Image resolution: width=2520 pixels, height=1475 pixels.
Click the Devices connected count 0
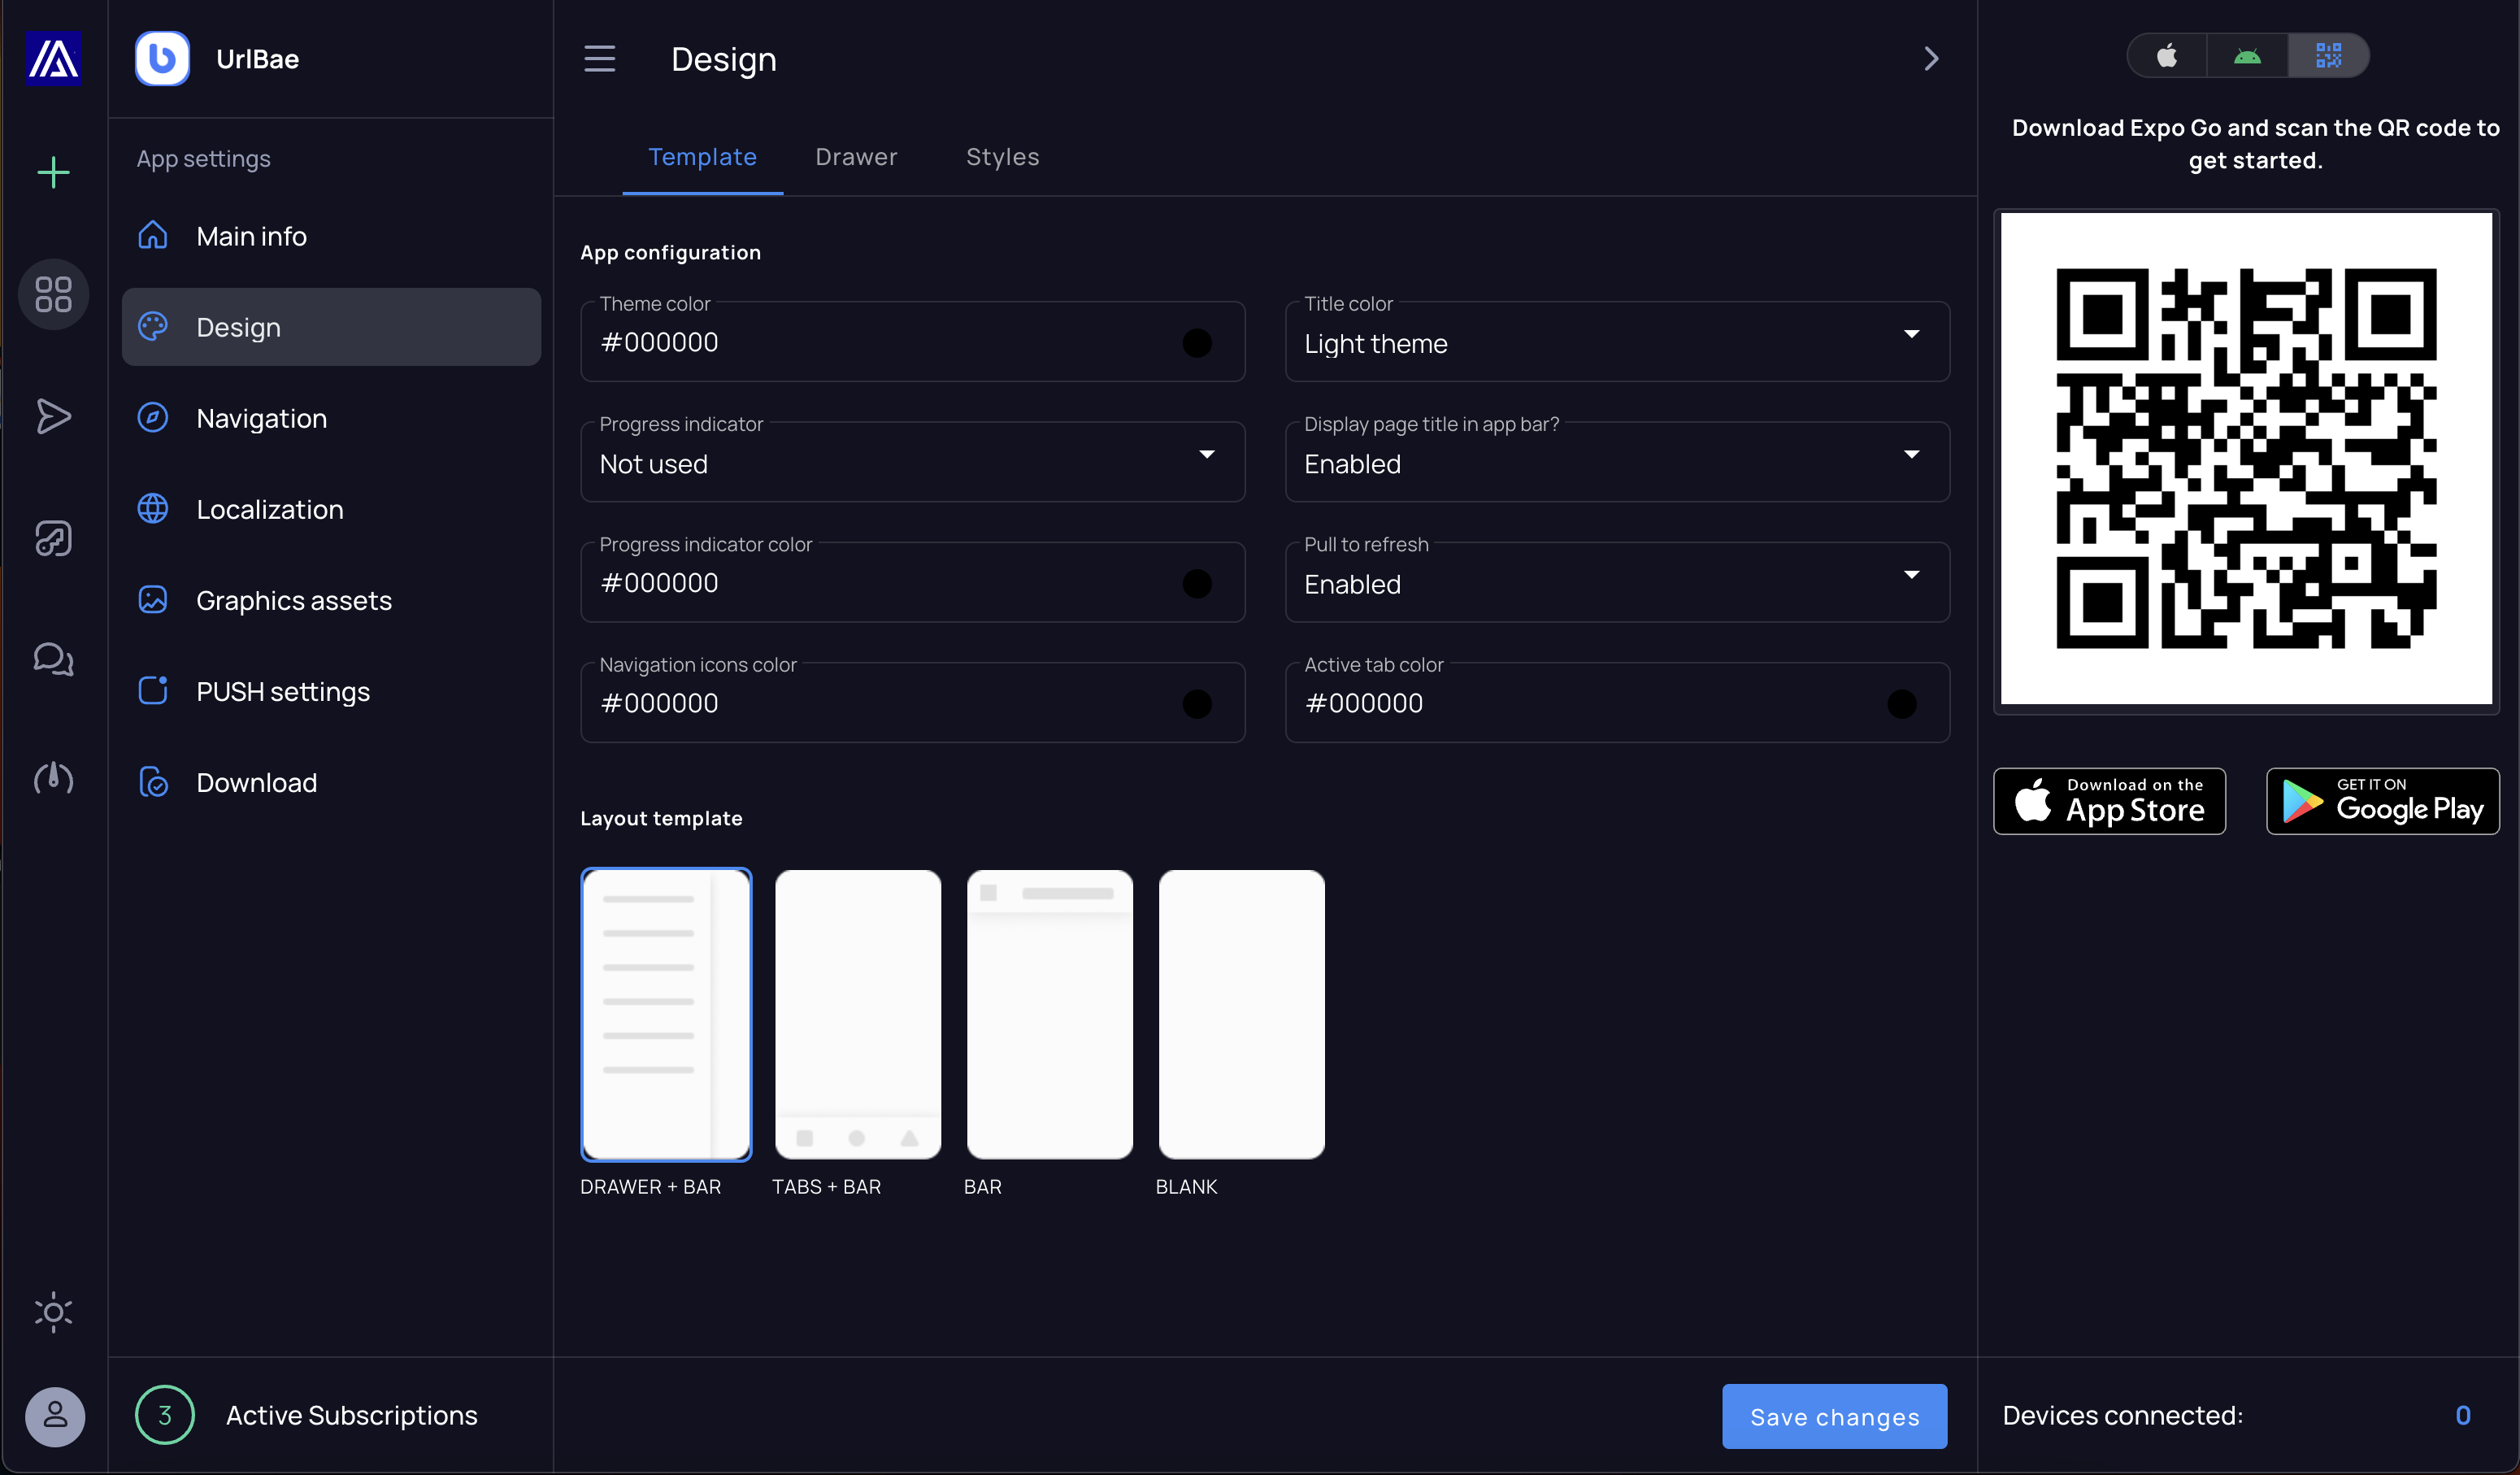(x=2463, y=1415)
